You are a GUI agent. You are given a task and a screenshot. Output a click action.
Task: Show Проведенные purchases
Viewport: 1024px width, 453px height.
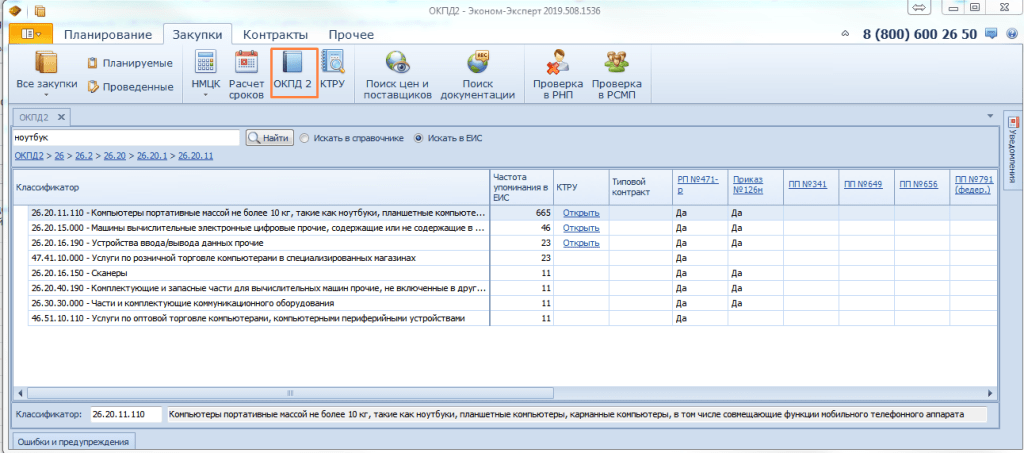130,87
